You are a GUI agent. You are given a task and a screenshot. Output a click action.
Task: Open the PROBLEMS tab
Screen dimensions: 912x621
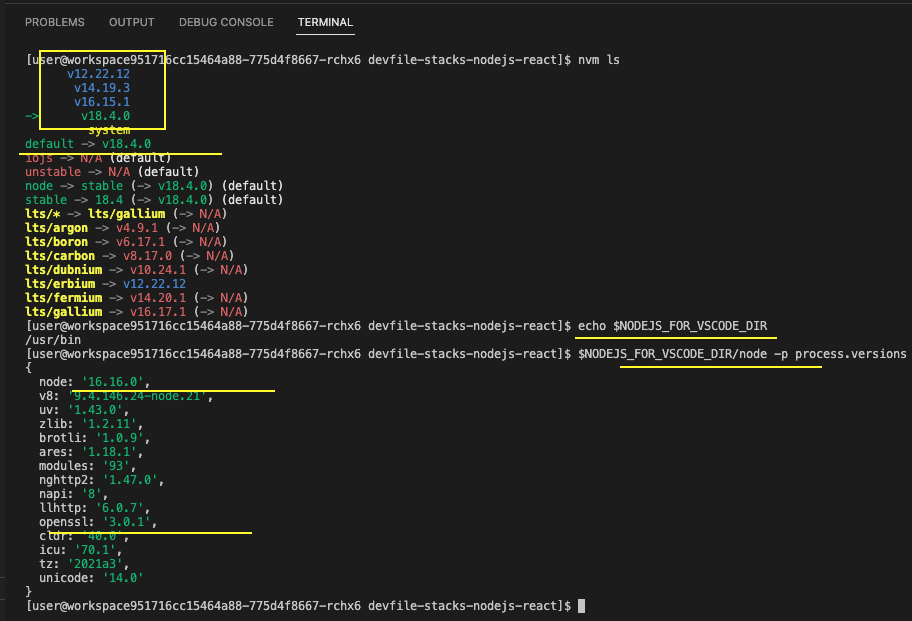click(54, 22)
